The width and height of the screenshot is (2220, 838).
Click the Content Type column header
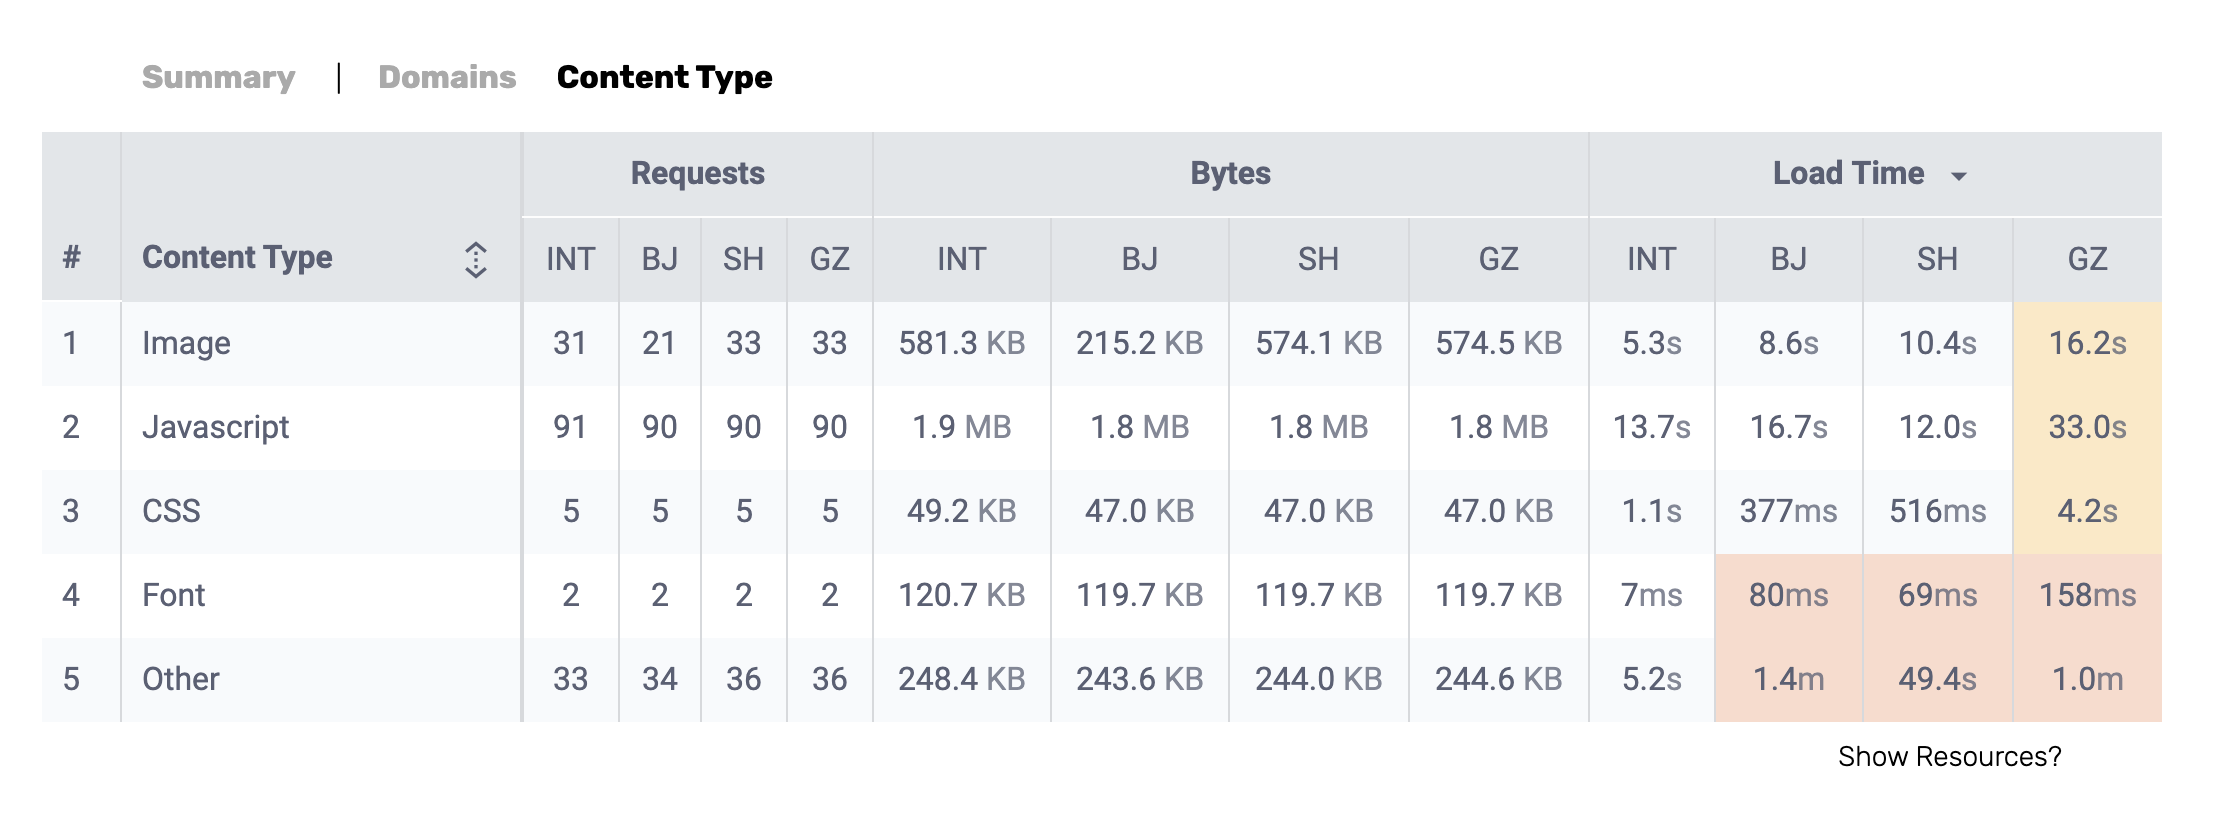point(237,258)
